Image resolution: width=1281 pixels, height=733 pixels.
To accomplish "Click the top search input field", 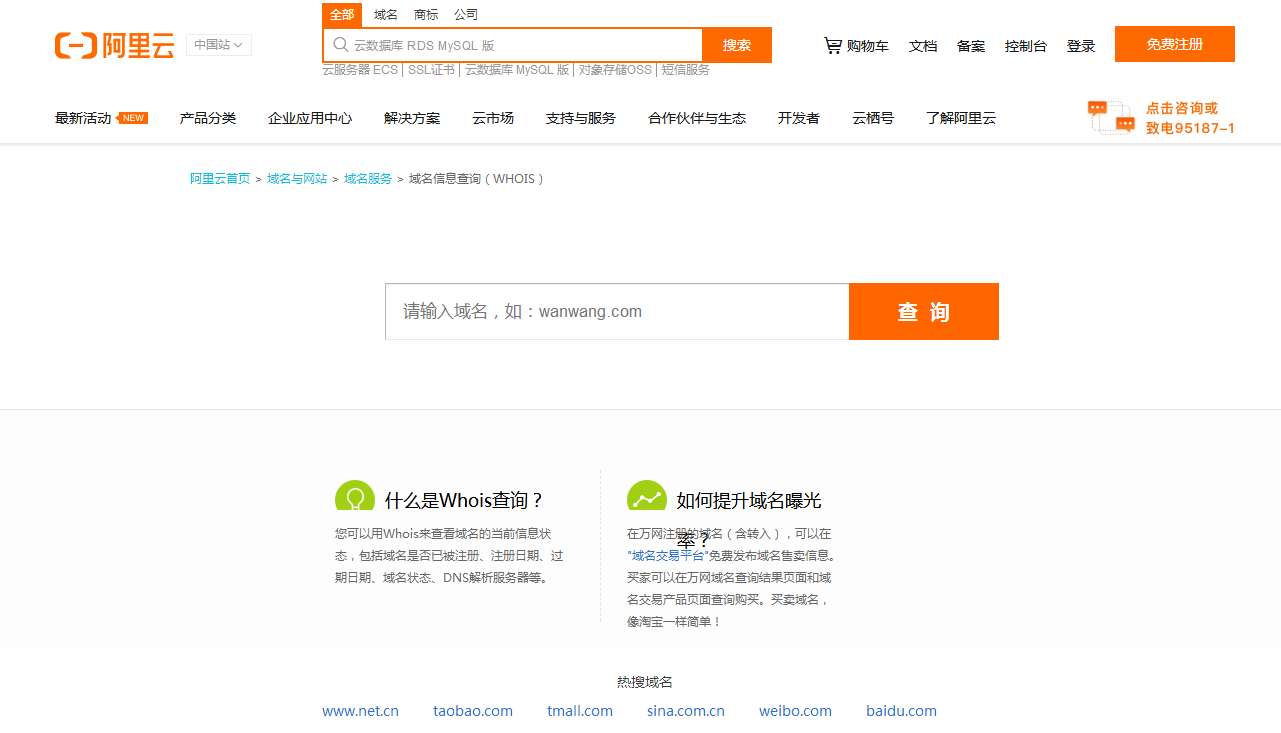I will tap(513, 45).
